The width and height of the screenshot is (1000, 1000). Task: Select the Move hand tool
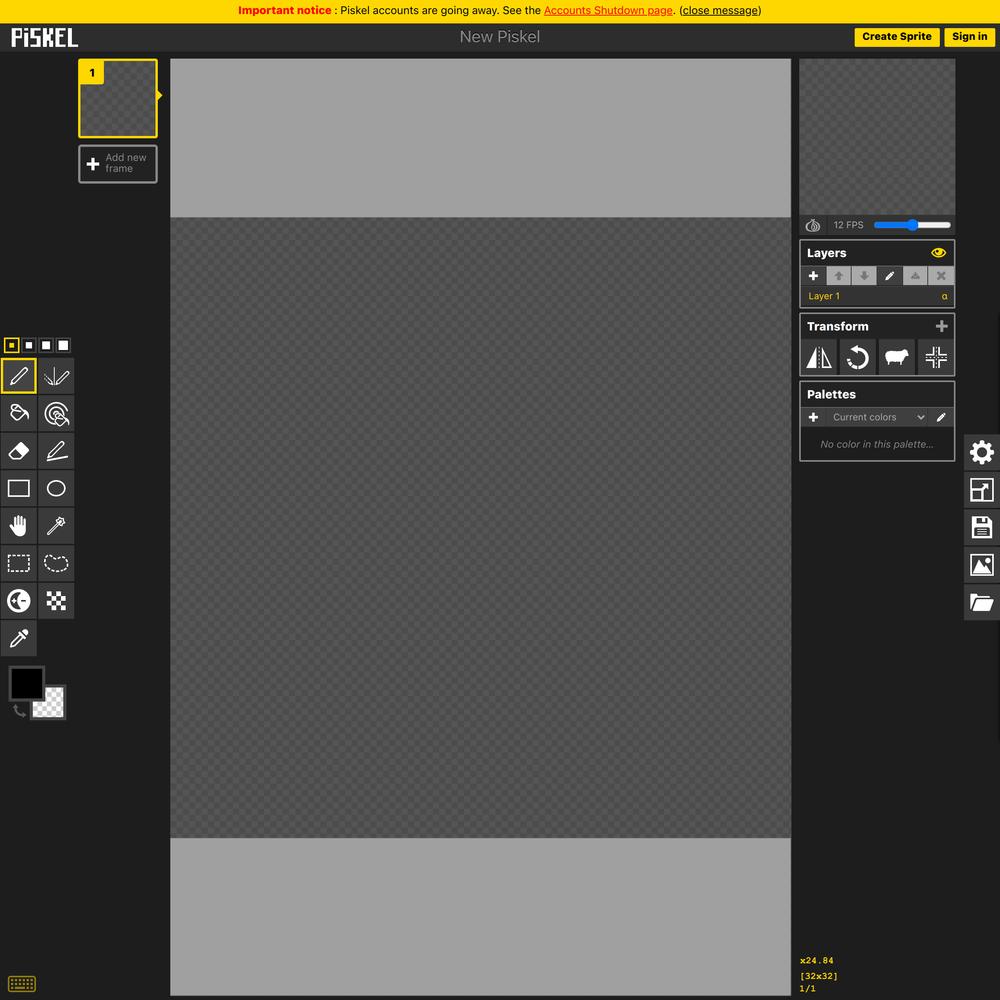[x=18, y=526]
